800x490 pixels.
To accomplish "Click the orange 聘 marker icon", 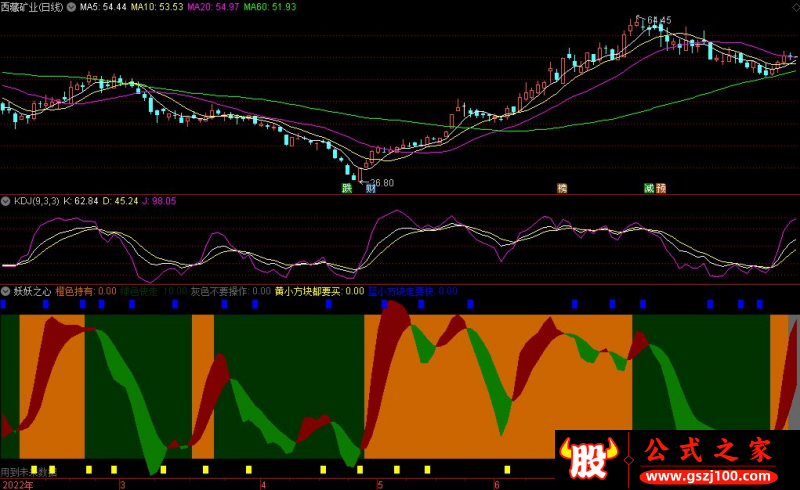I will point(562,188).
